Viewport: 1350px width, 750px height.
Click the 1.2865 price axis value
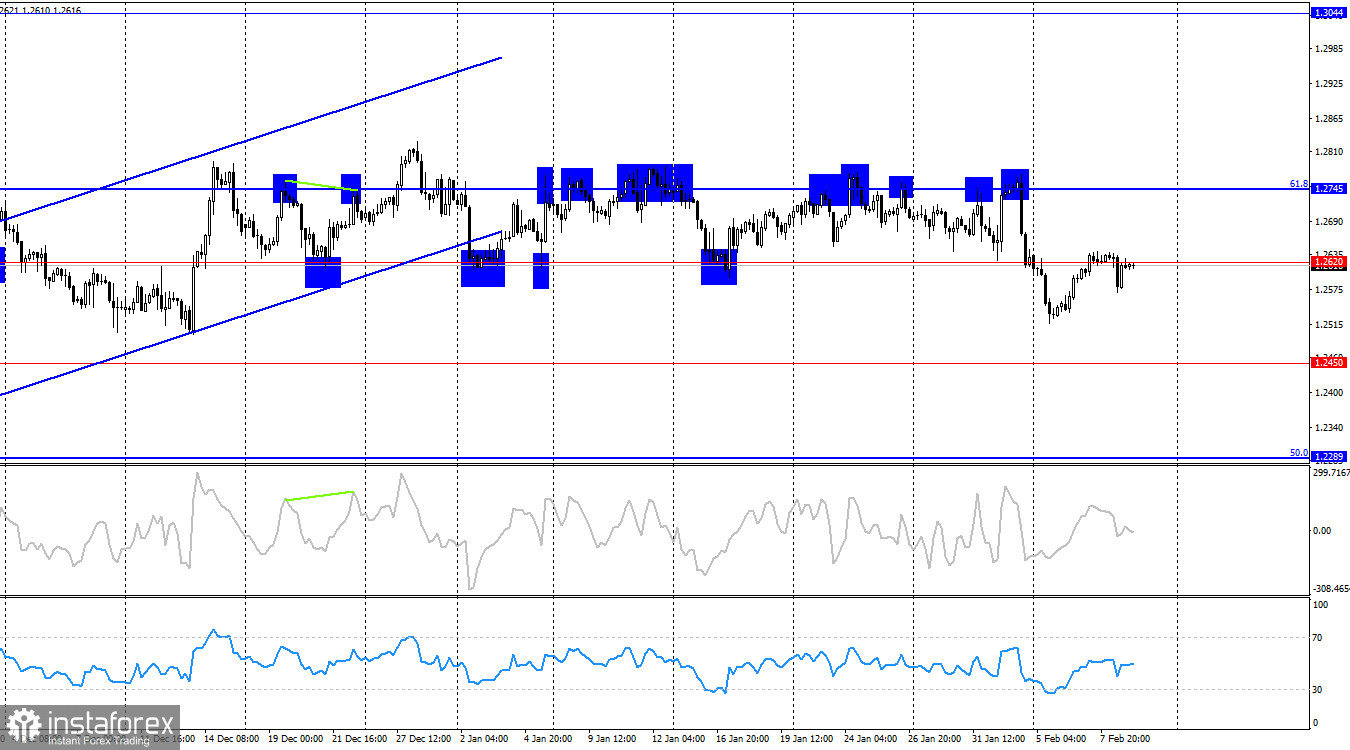[1329, 118]
